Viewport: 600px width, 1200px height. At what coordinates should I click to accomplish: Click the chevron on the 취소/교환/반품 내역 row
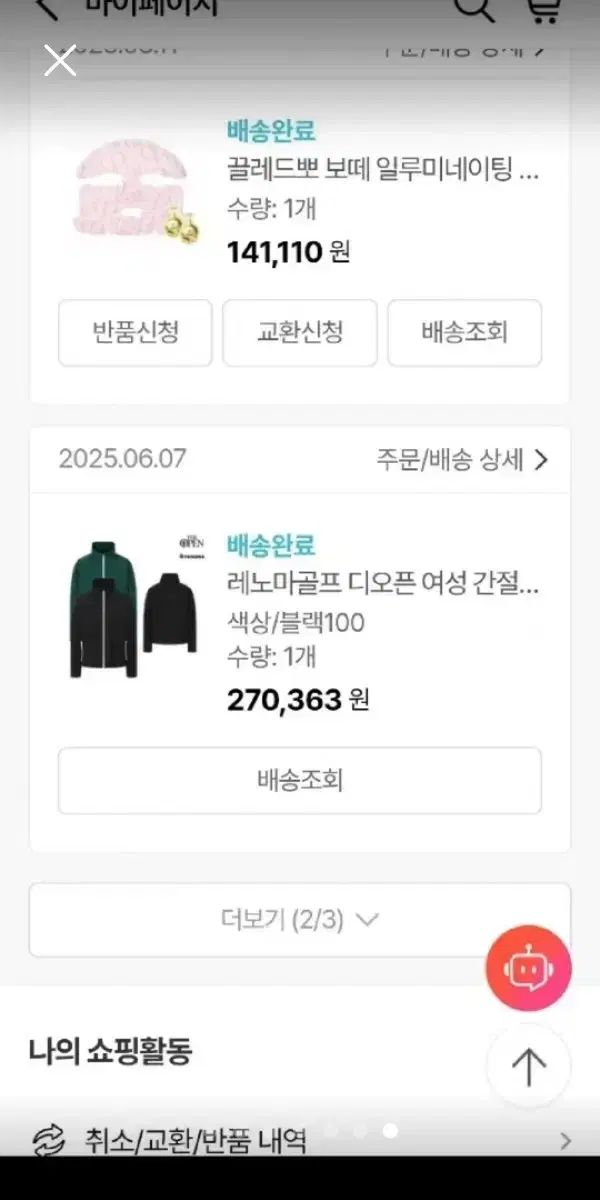pos(565,1140)
